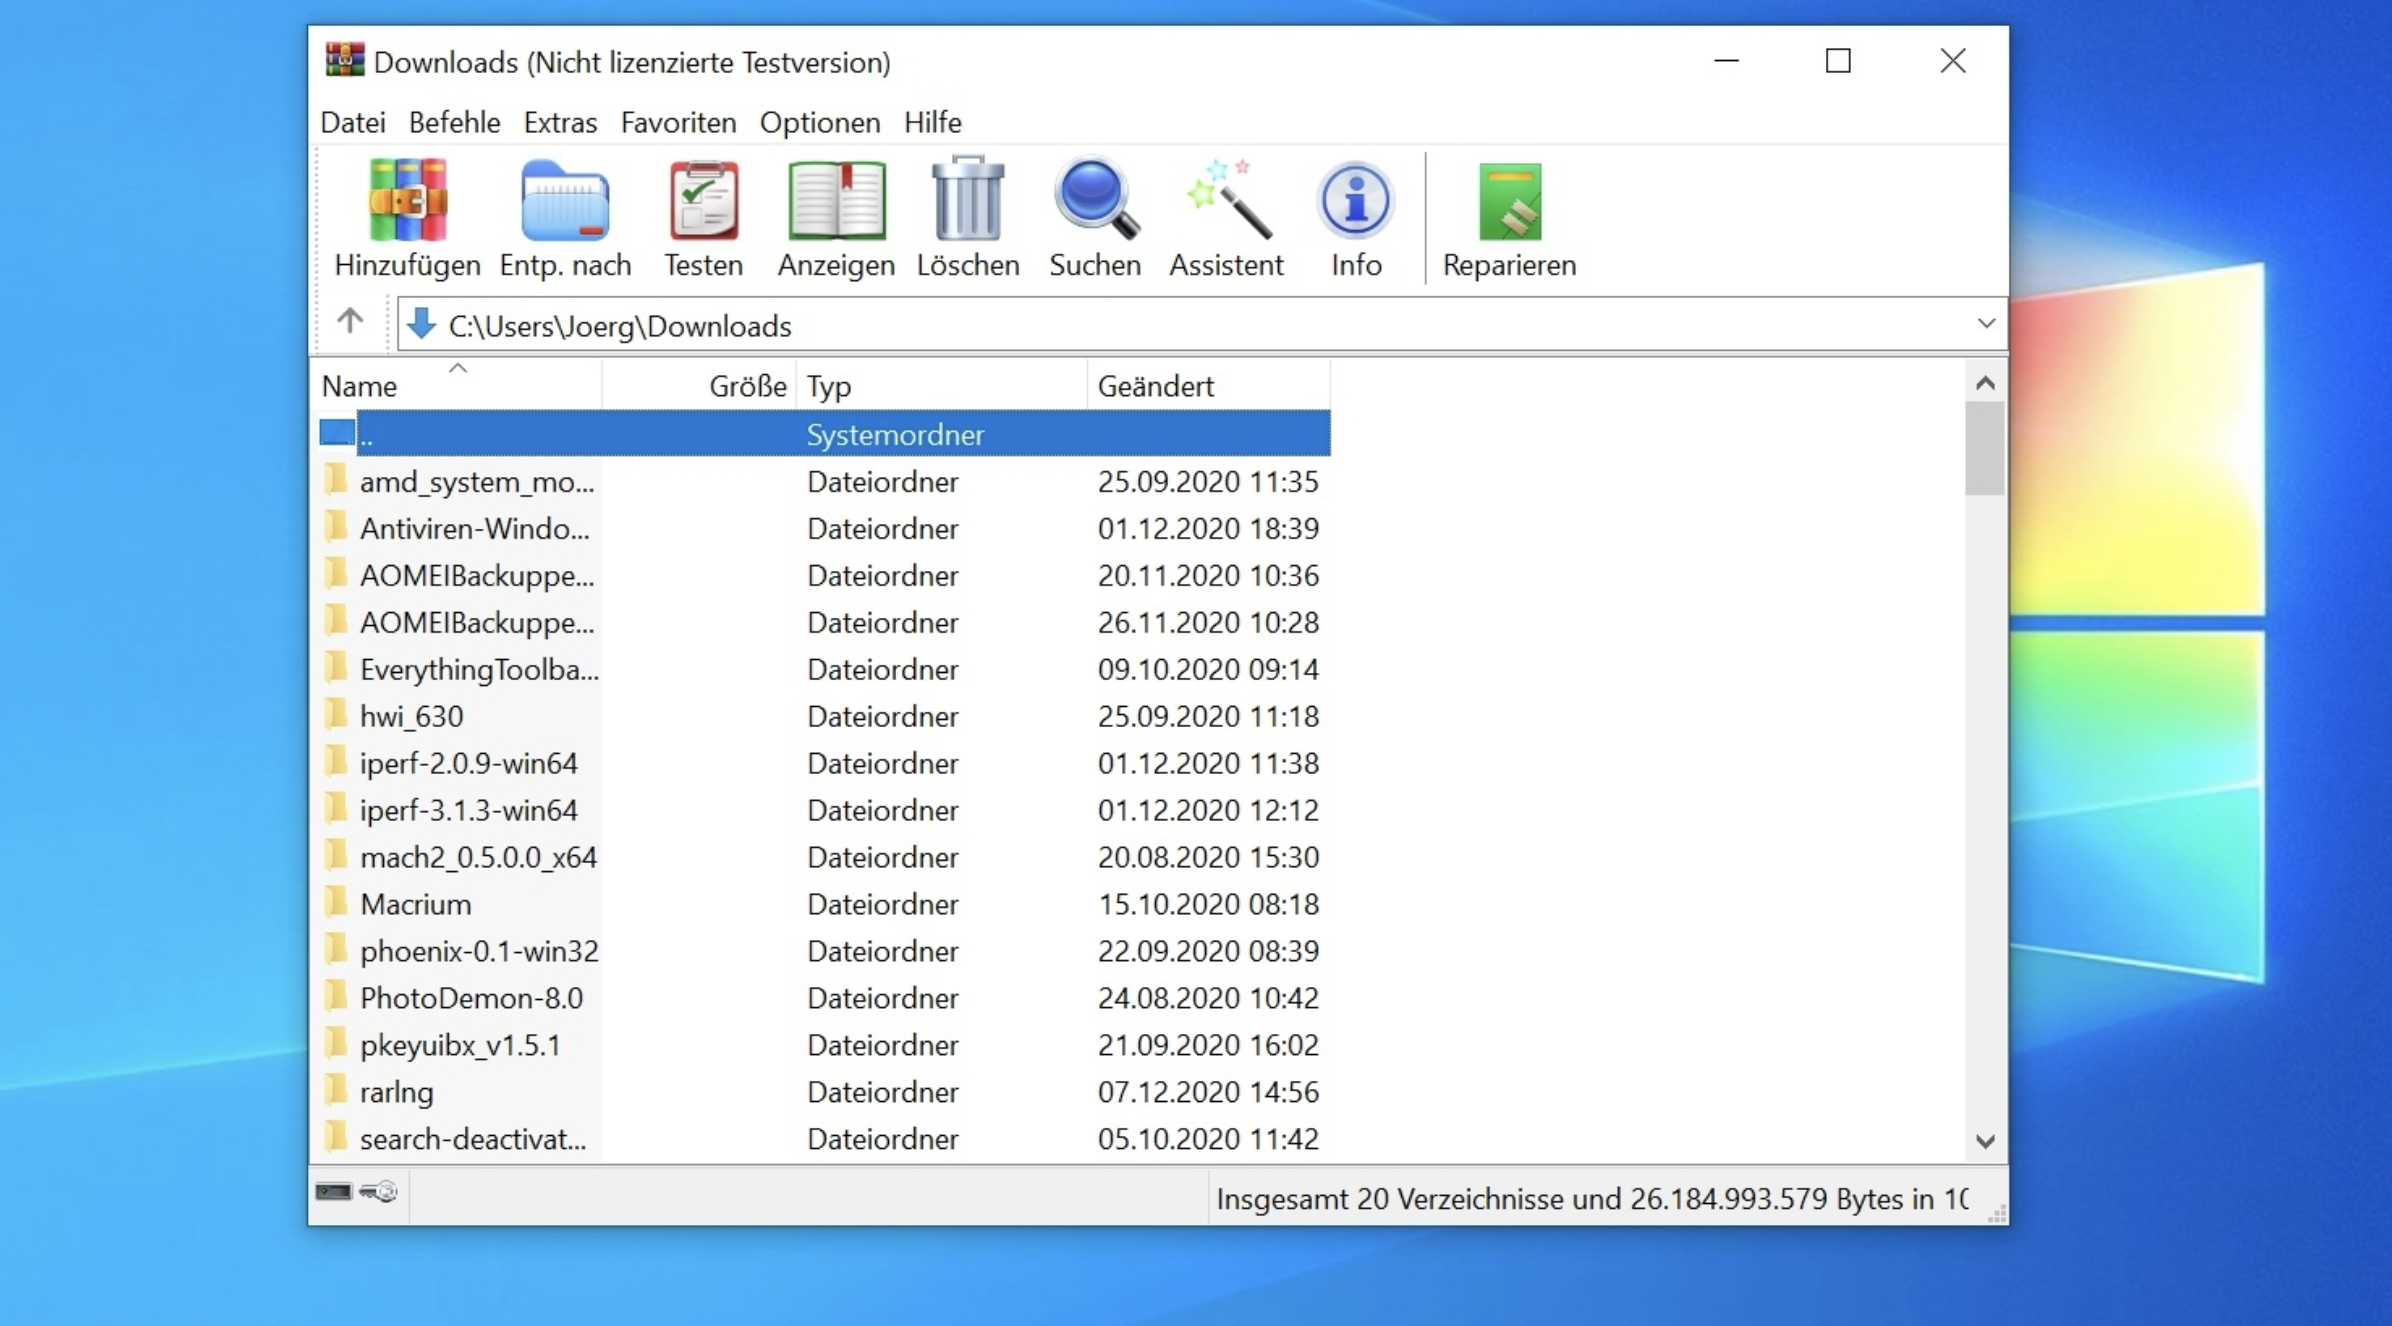Expand the address path dropdown
This screenshot has height=1326, width=2392.
pyautogui.click(x=1985, y=324)
